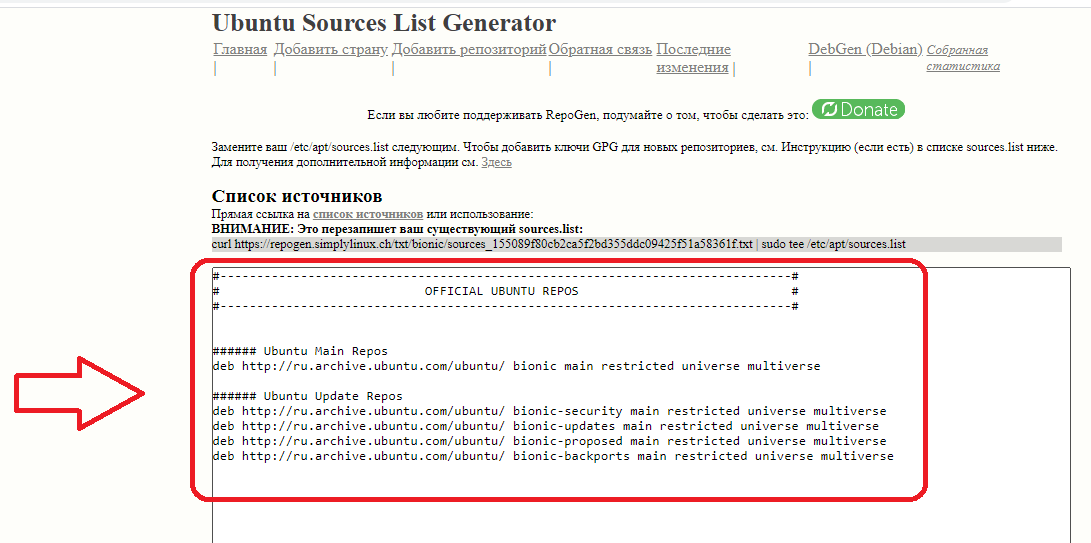Click the bionic-backports deb line
The height and width of the screenshot is (543, 1091).
(553, 457)
